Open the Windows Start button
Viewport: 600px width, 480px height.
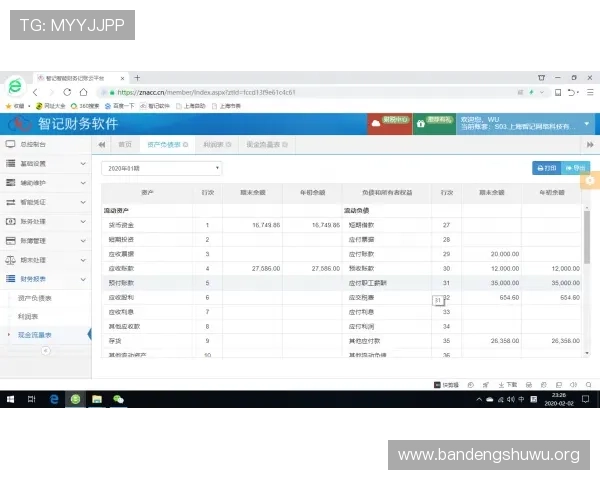click(x=10, y=399)
